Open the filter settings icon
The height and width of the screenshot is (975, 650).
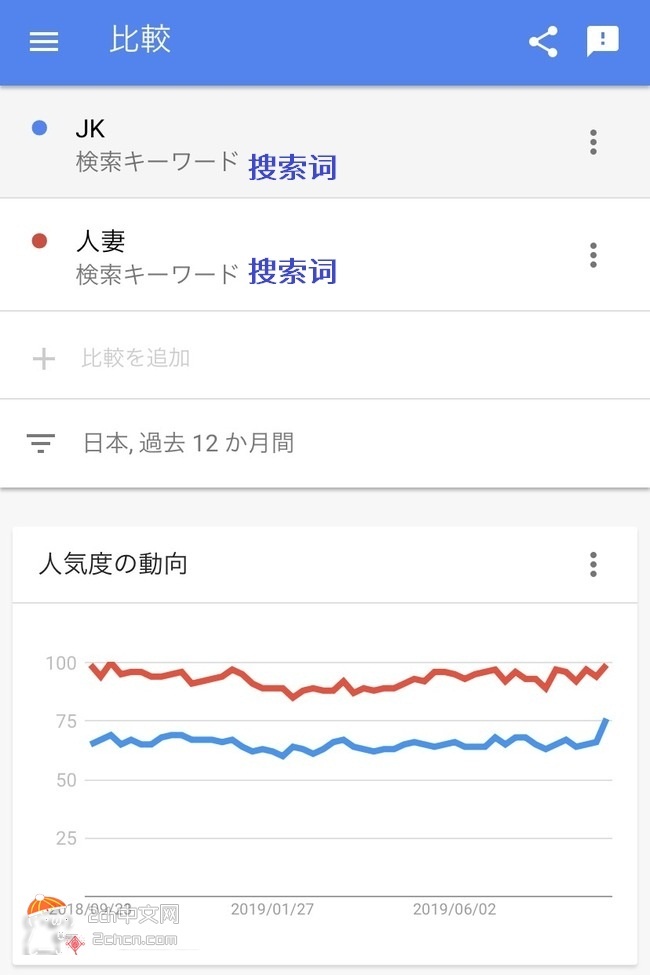click(41, 443)
